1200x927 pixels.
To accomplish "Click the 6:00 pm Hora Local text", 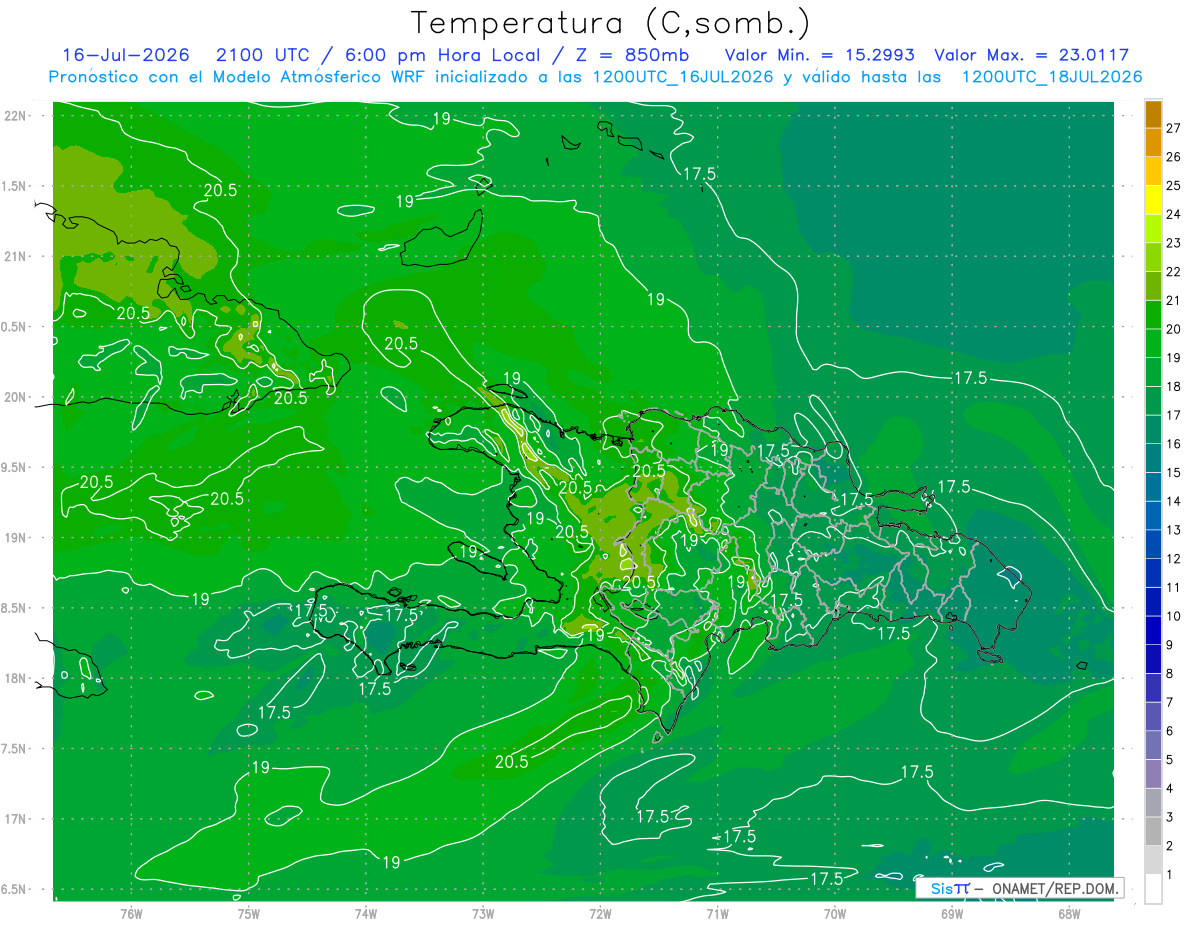I will click(x=444, y=55).
